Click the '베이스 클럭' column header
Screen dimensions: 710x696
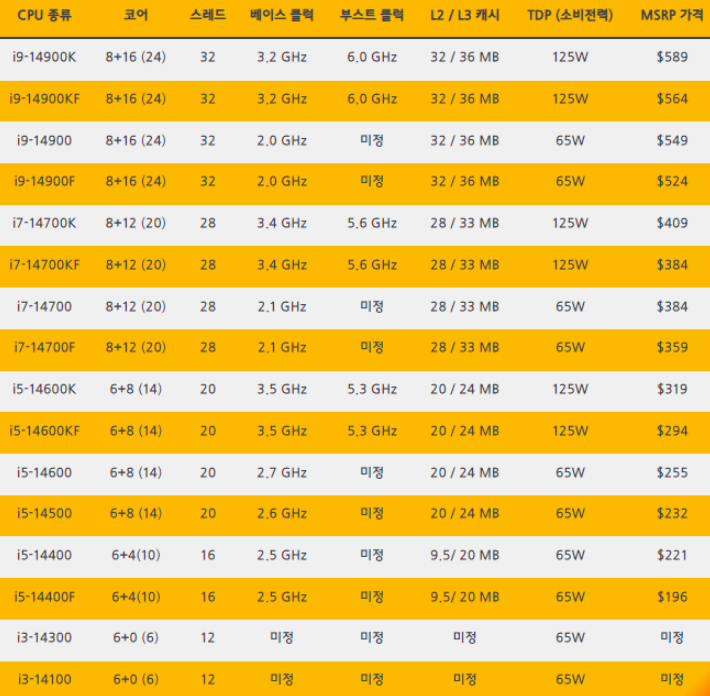pos(282,15)
